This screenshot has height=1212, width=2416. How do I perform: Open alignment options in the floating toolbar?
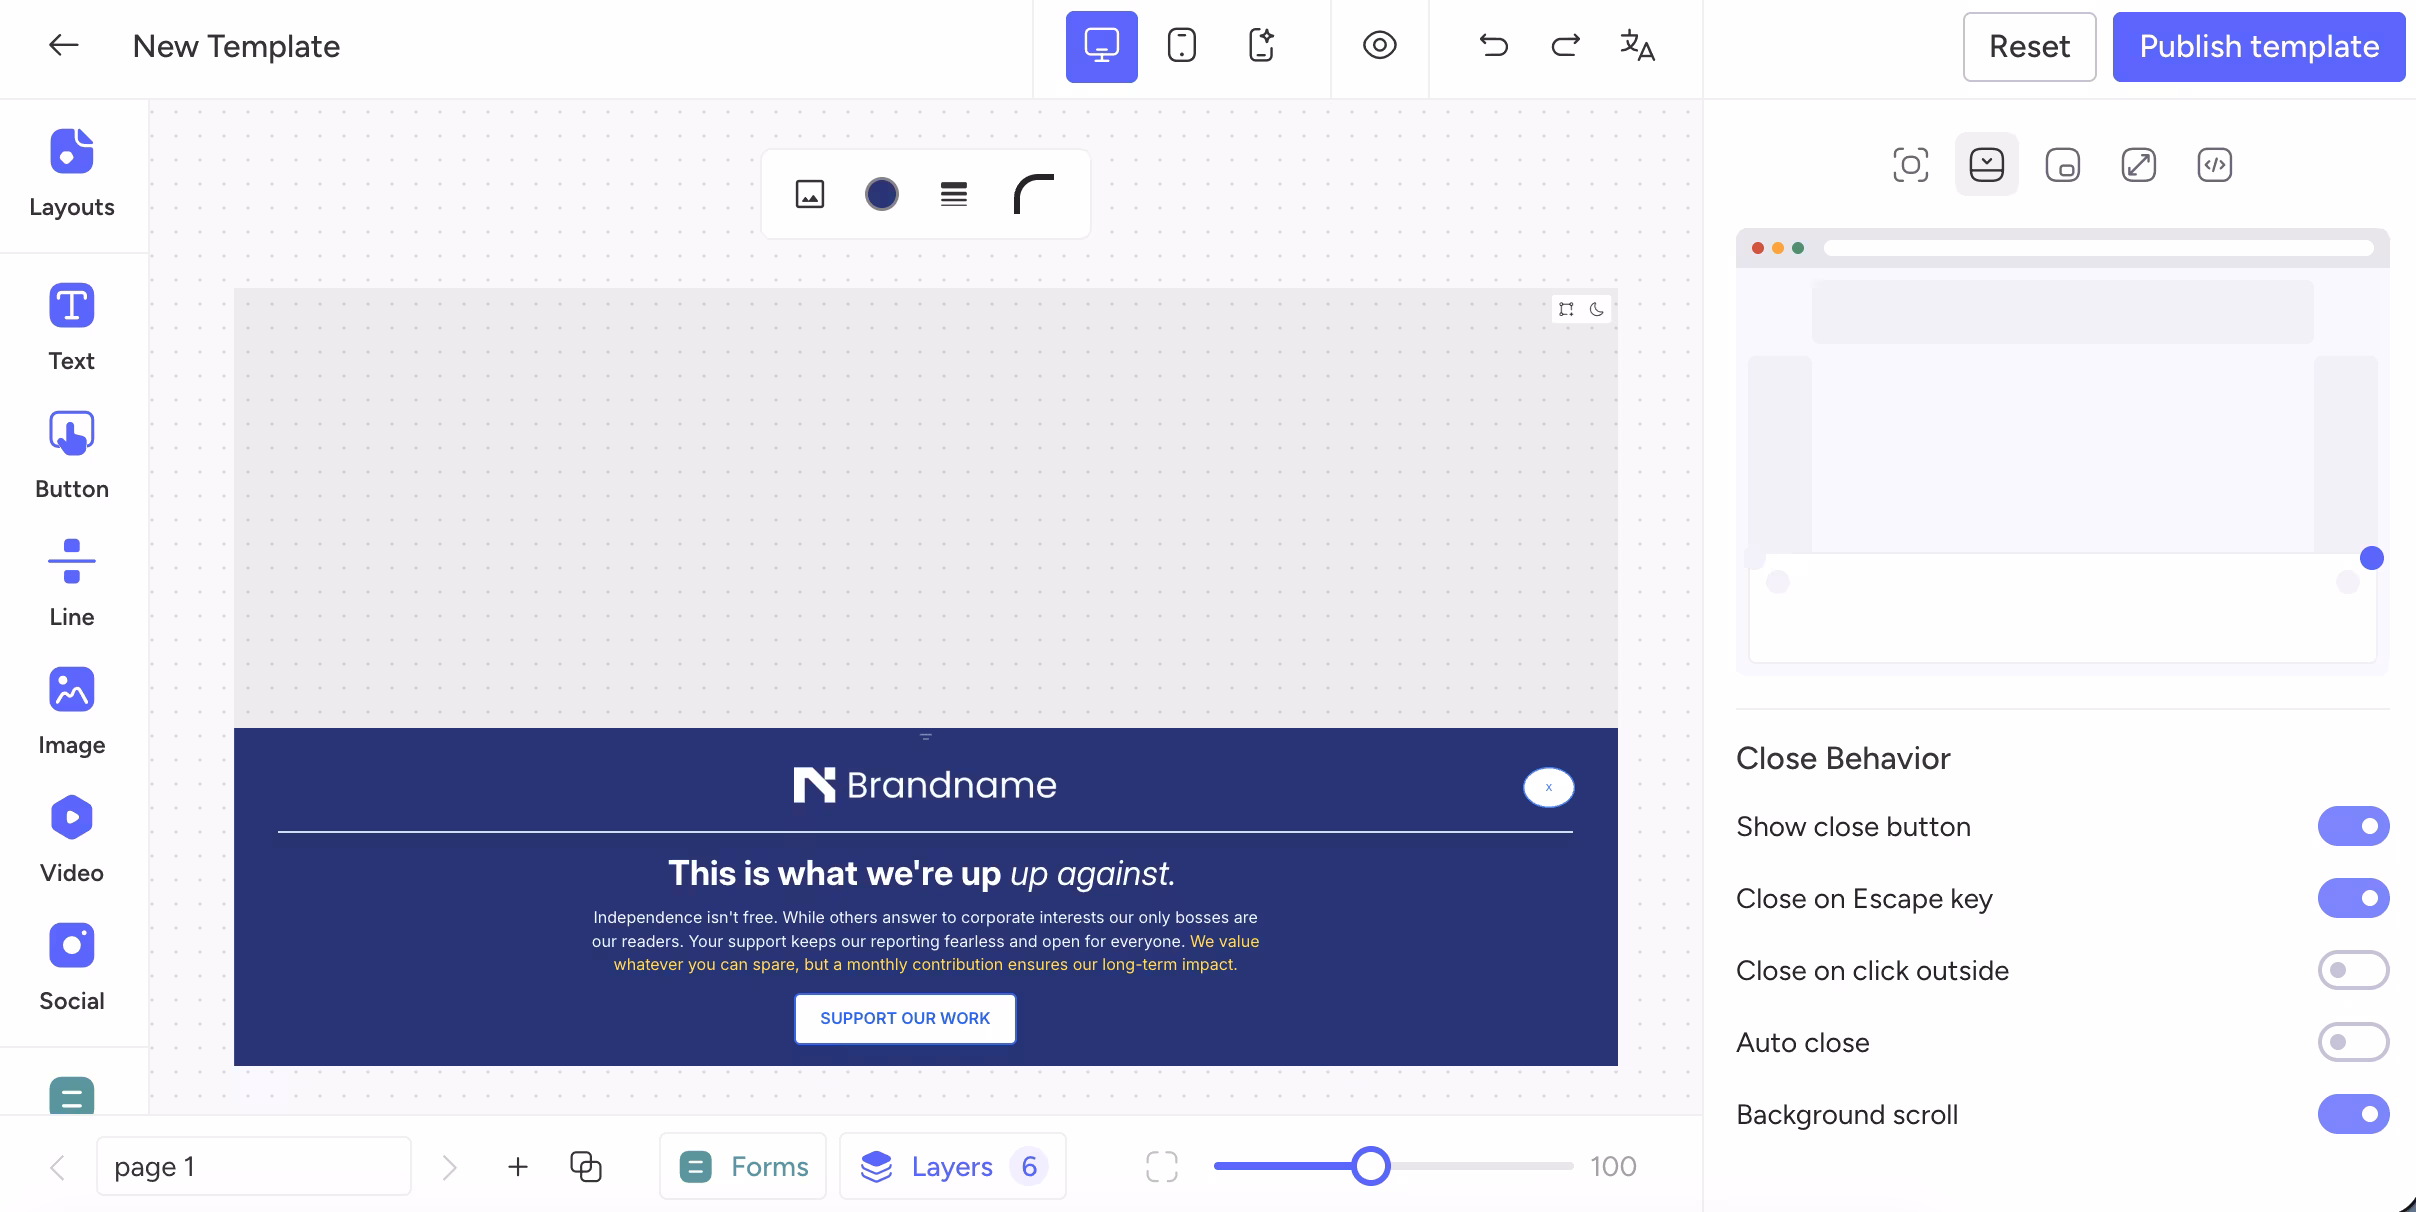pos(953,194)
